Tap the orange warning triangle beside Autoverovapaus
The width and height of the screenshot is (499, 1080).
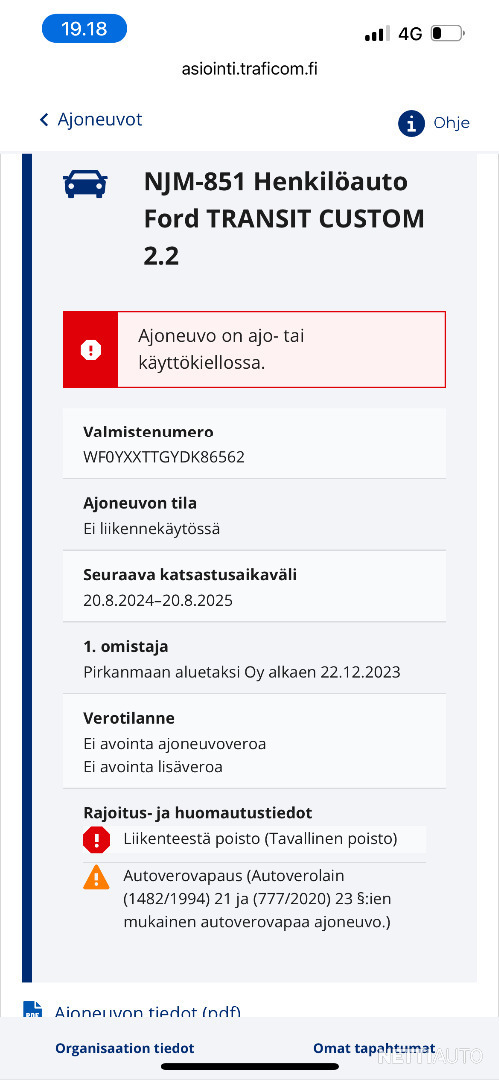pyautogui.click(x=96, y=878)
